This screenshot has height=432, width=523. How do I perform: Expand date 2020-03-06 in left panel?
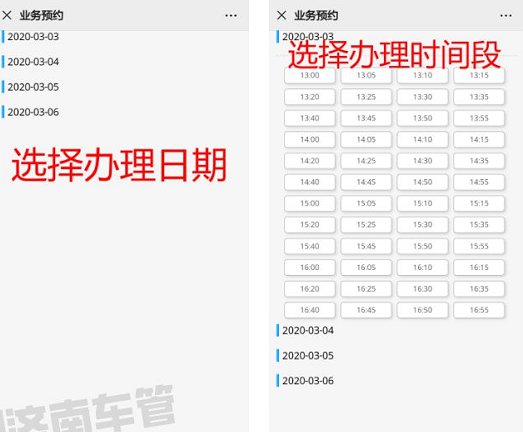click(33, 112)
